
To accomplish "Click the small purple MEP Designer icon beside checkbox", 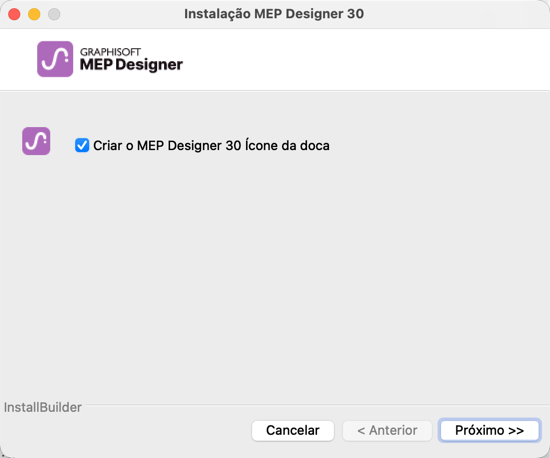I will [36, 141].
